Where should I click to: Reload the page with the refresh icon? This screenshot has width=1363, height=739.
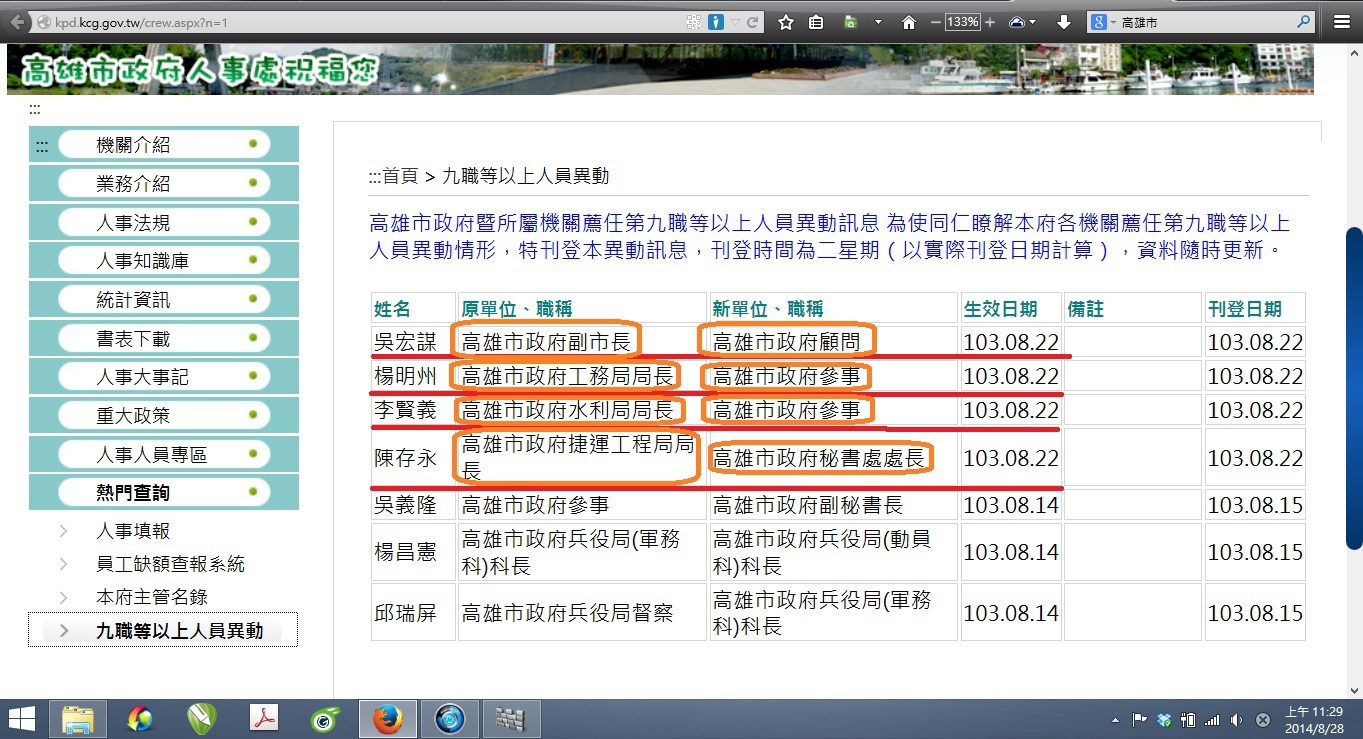point(753,22)
